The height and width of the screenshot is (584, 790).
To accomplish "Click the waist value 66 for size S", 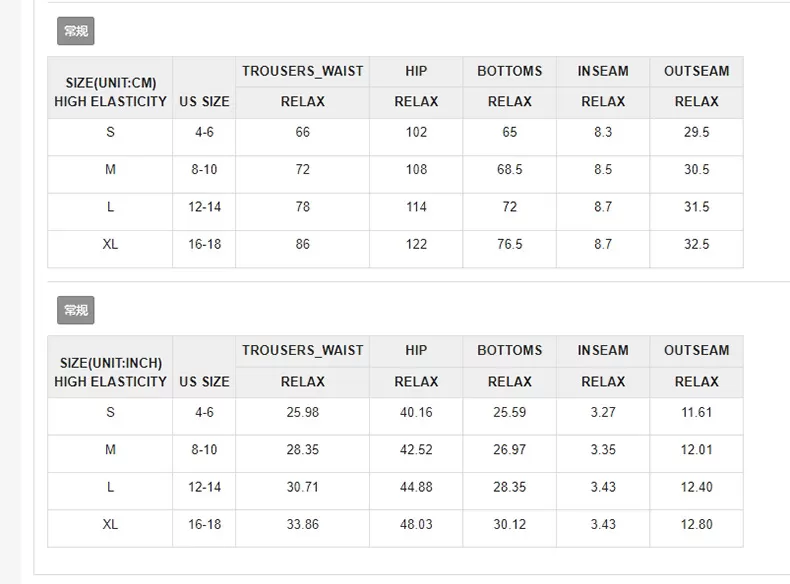I will pyautogui.click(x=302, y=133).
